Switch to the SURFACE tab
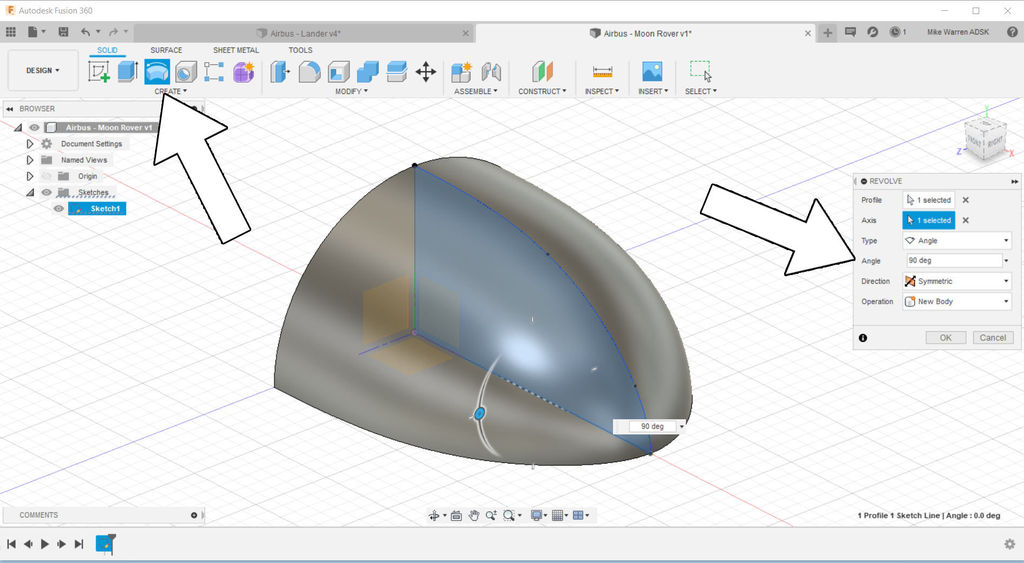 (166, 50)
